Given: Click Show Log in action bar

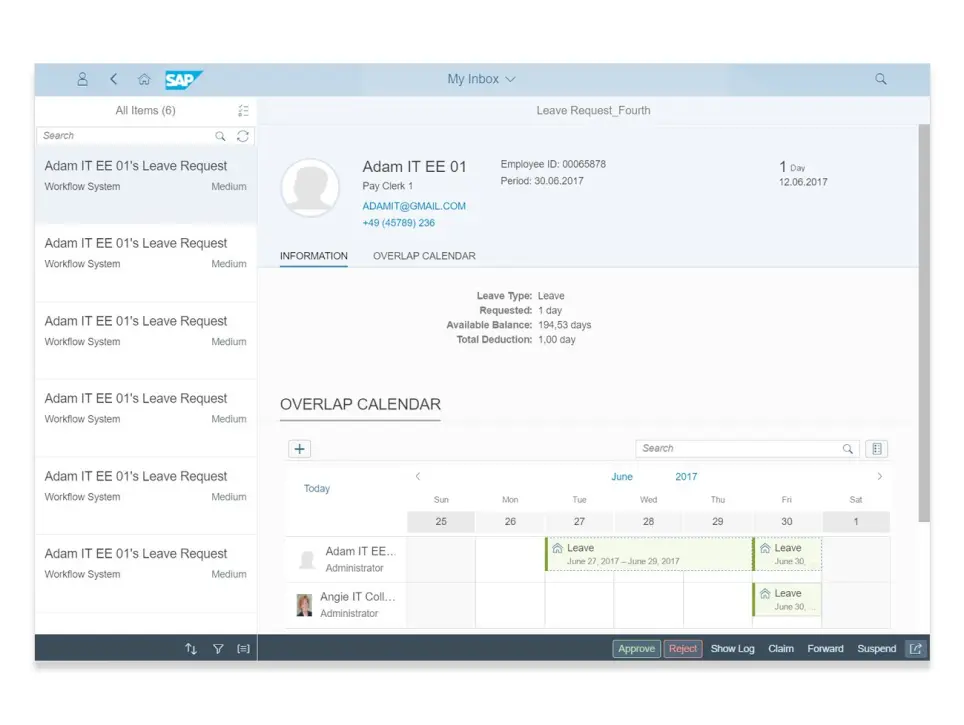Looking at the screenshot, I should click(x=732, y=649).
